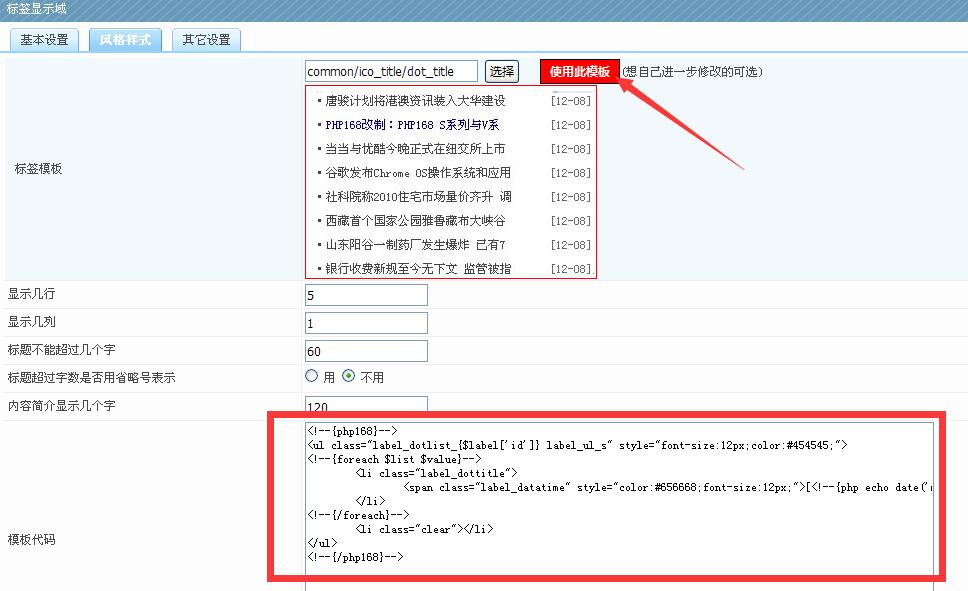
Task: Select the 用 radio option for ellipsis display
Action: click(311, 376)
